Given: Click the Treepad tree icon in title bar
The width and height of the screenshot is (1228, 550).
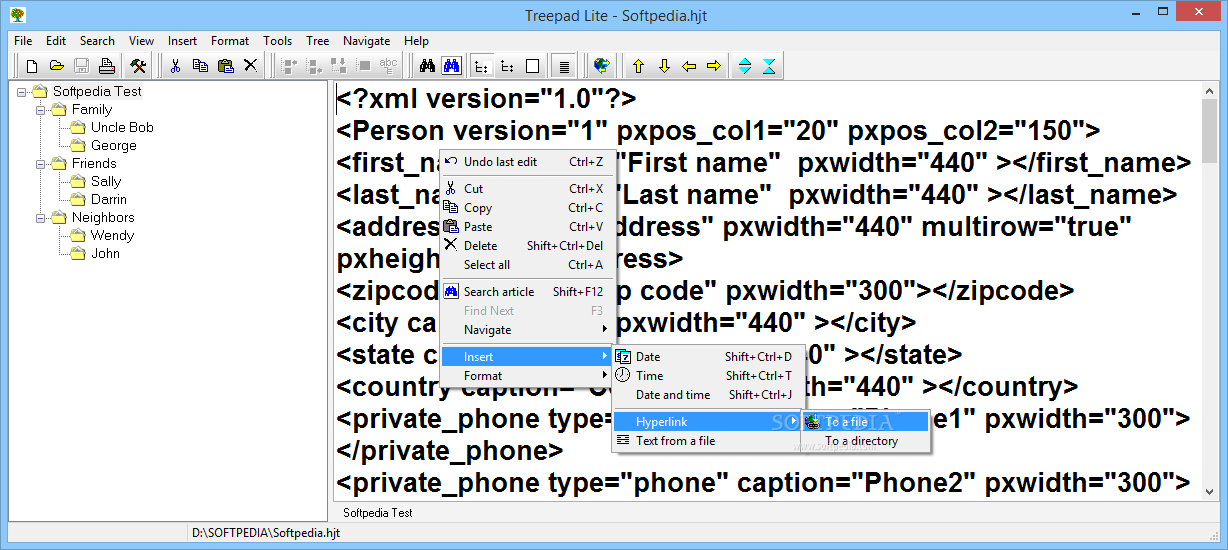Looking at the screenshot, I should tap(17, 15).
